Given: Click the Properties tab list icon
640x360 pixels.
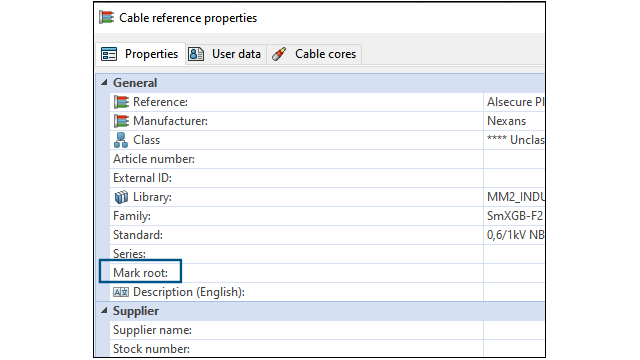Looking at the screenshot, I should tap(109, 54).
